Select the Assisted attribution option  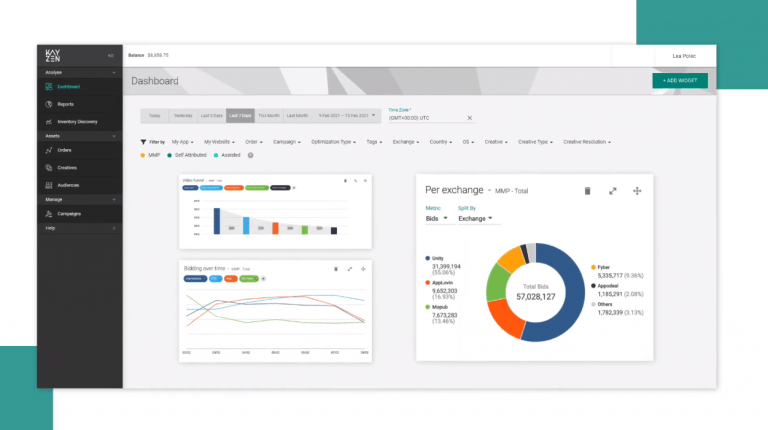(230, 155)
